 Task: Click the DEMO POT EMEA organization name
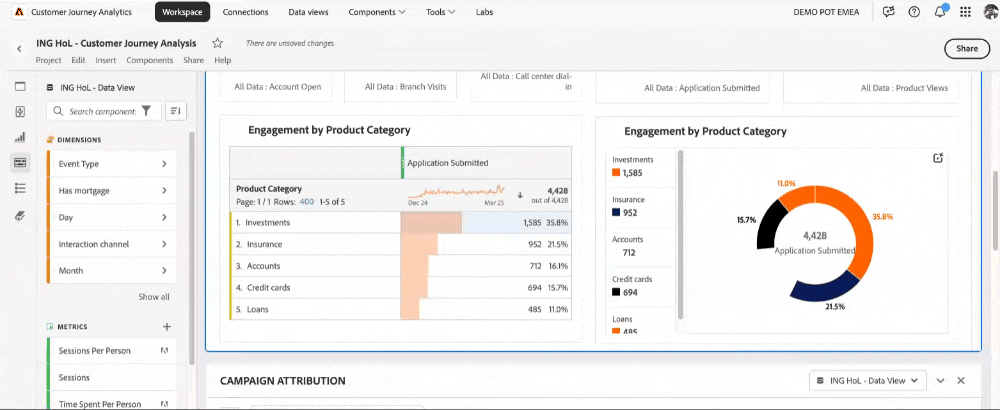826,12
